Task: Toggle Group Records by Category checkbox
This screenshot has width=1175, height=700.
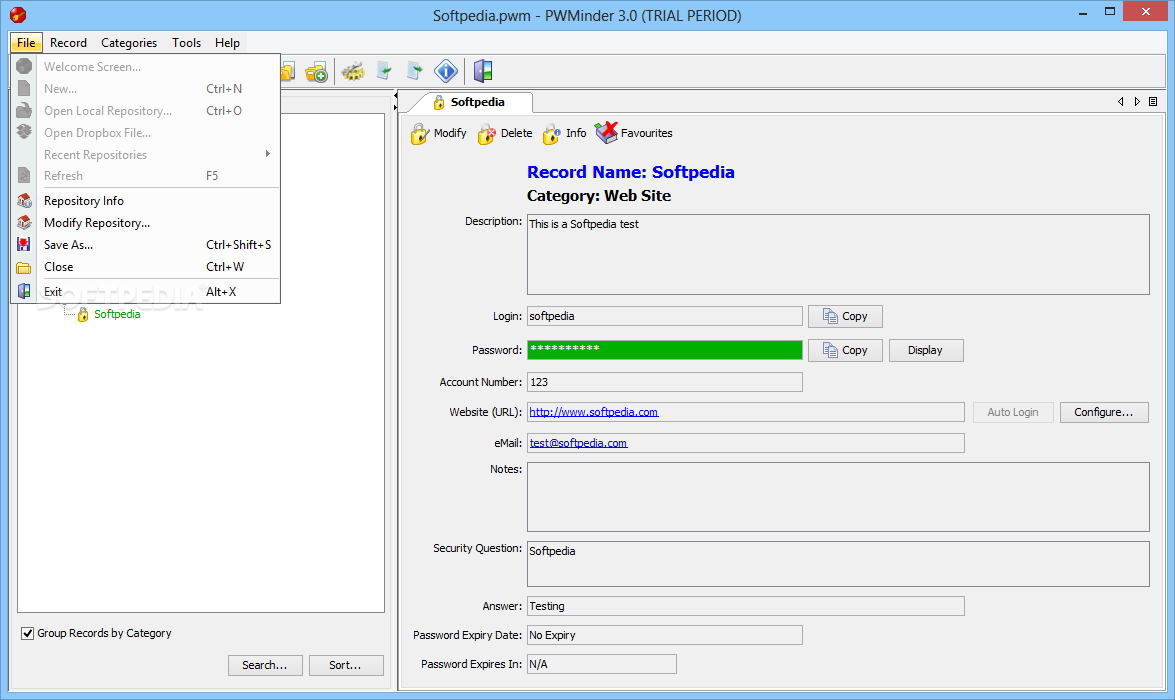Action: 28,633
